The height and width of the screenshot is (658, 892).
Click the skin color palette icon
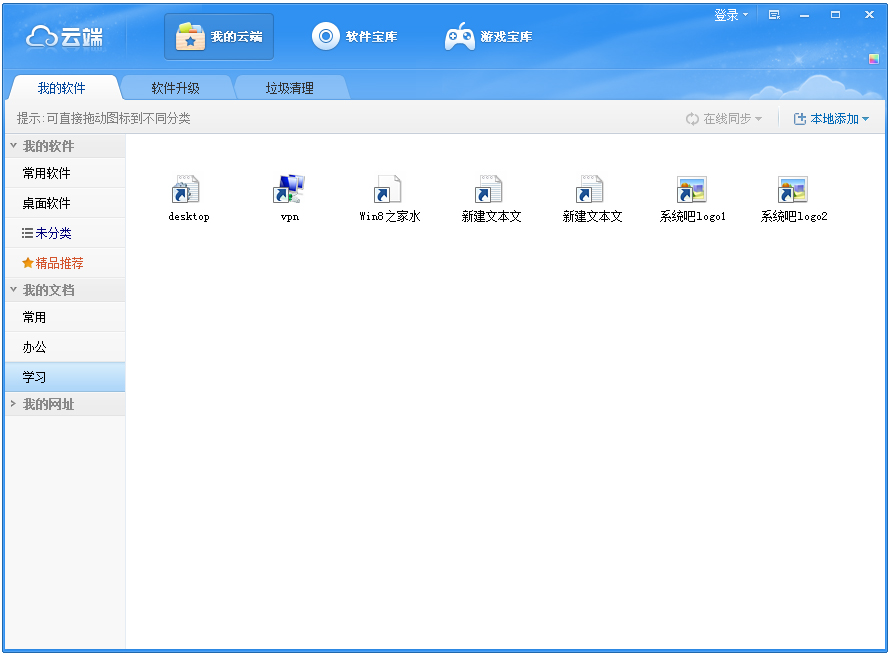[874, 59]
